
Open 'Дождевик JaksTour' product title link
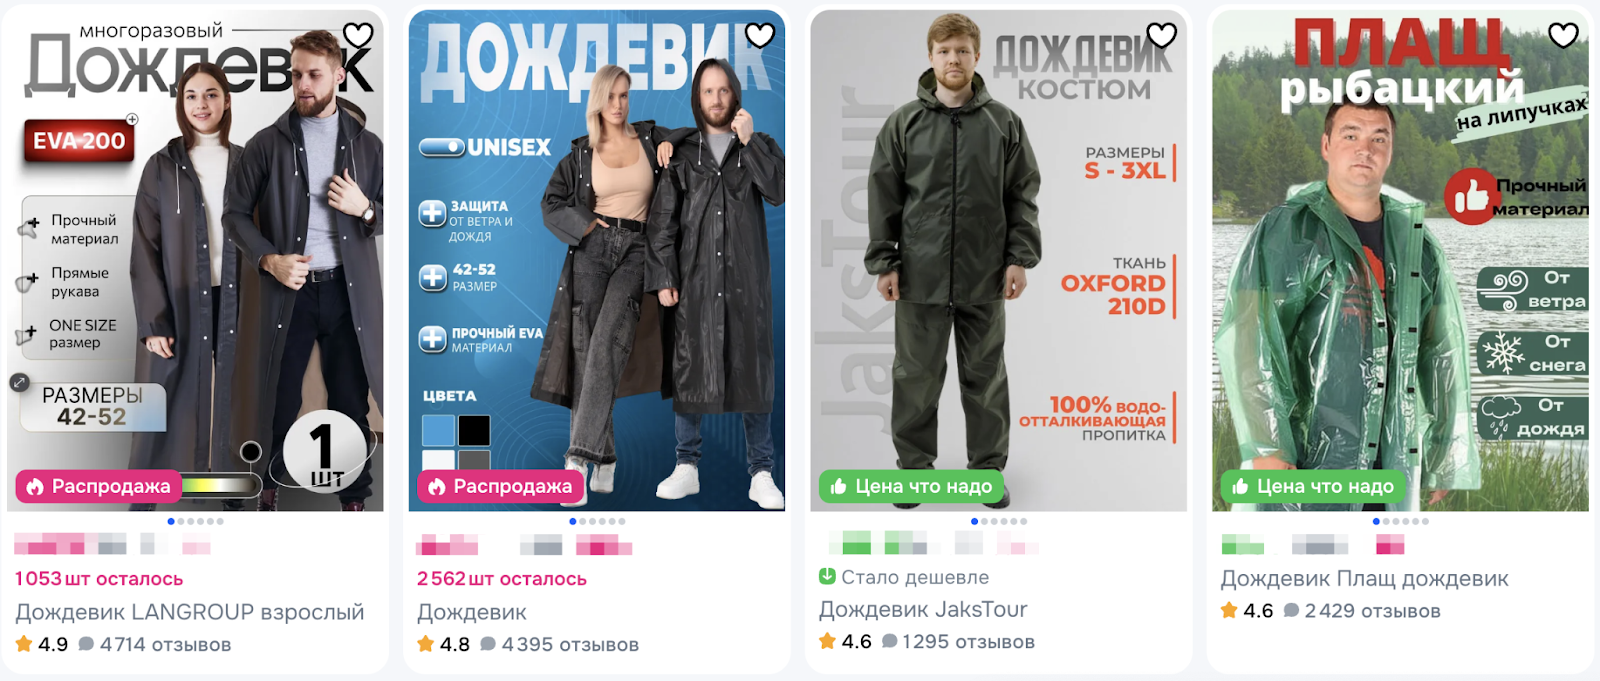923,609
